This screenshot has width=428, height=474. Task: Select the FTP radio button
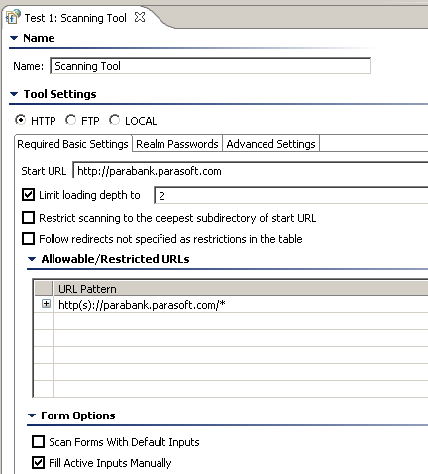[x=70, y=120]
